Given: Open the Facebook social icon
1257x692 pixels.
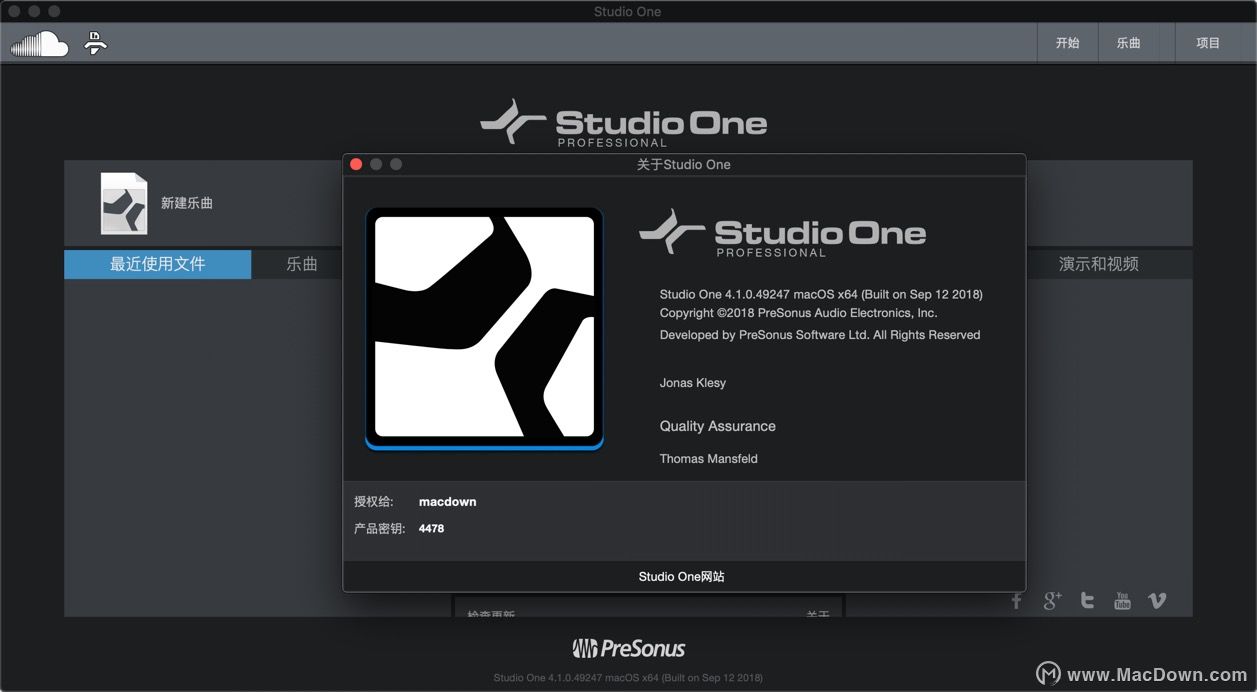Looking at the screenshot, I should tap(1017, 600).
